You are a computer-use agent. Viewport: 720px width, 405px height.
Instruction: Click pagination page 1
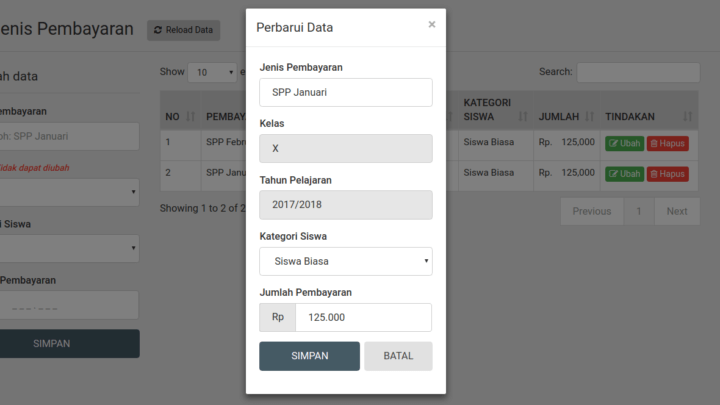639,211
